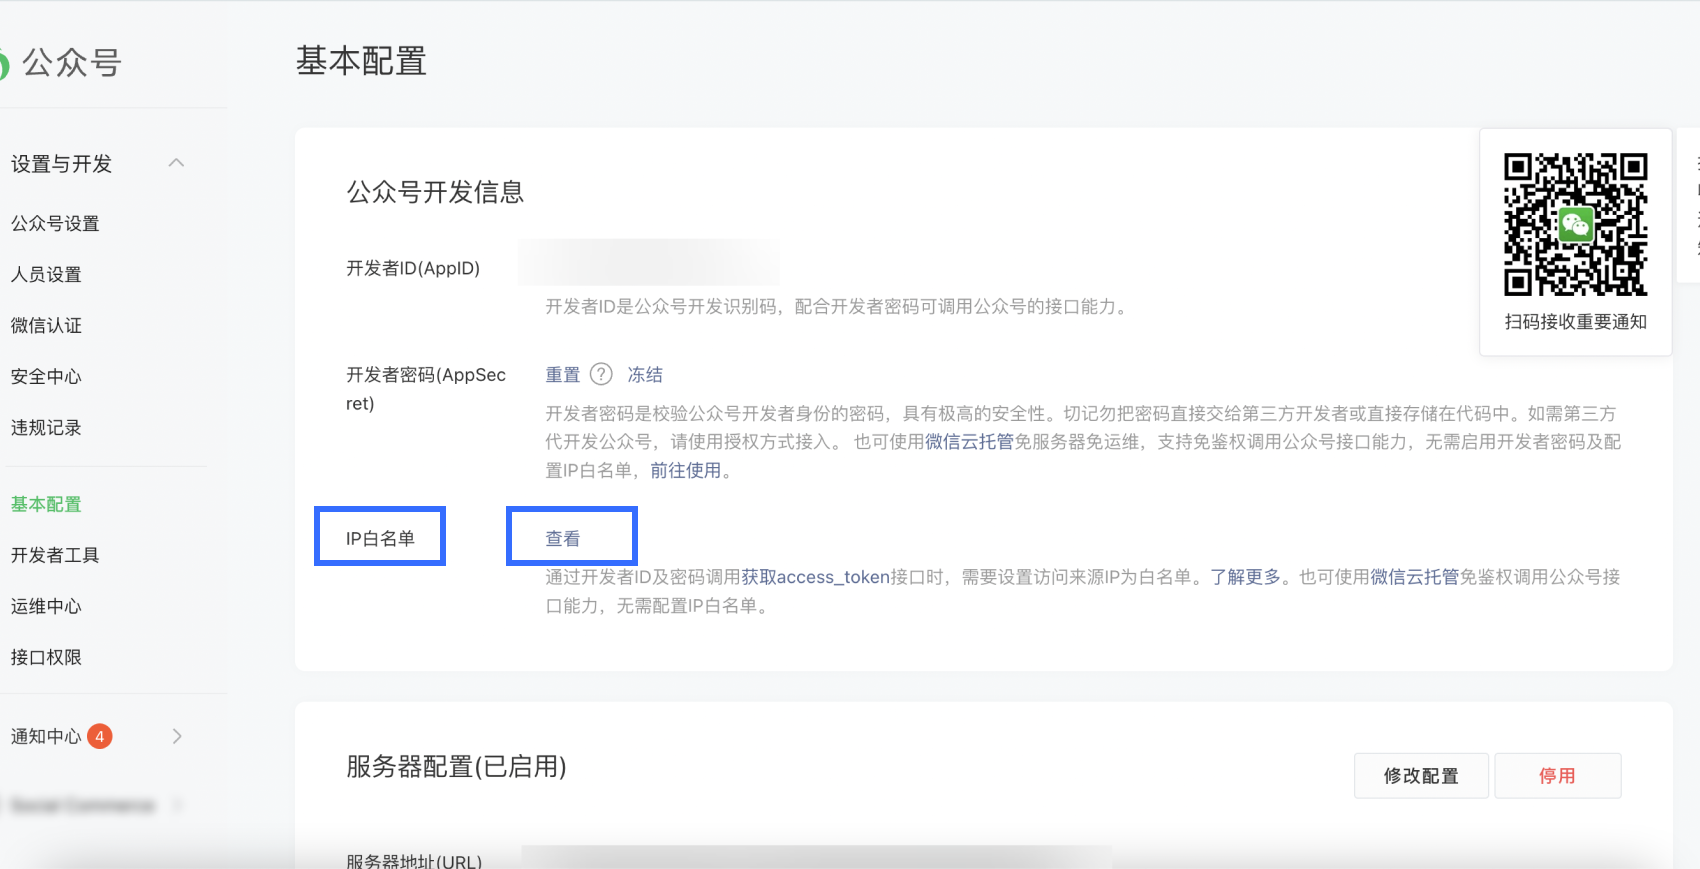Click 扫码接收重要通知 caption
This screenshot has width=1700, height=869.
tap(1575, 322)
